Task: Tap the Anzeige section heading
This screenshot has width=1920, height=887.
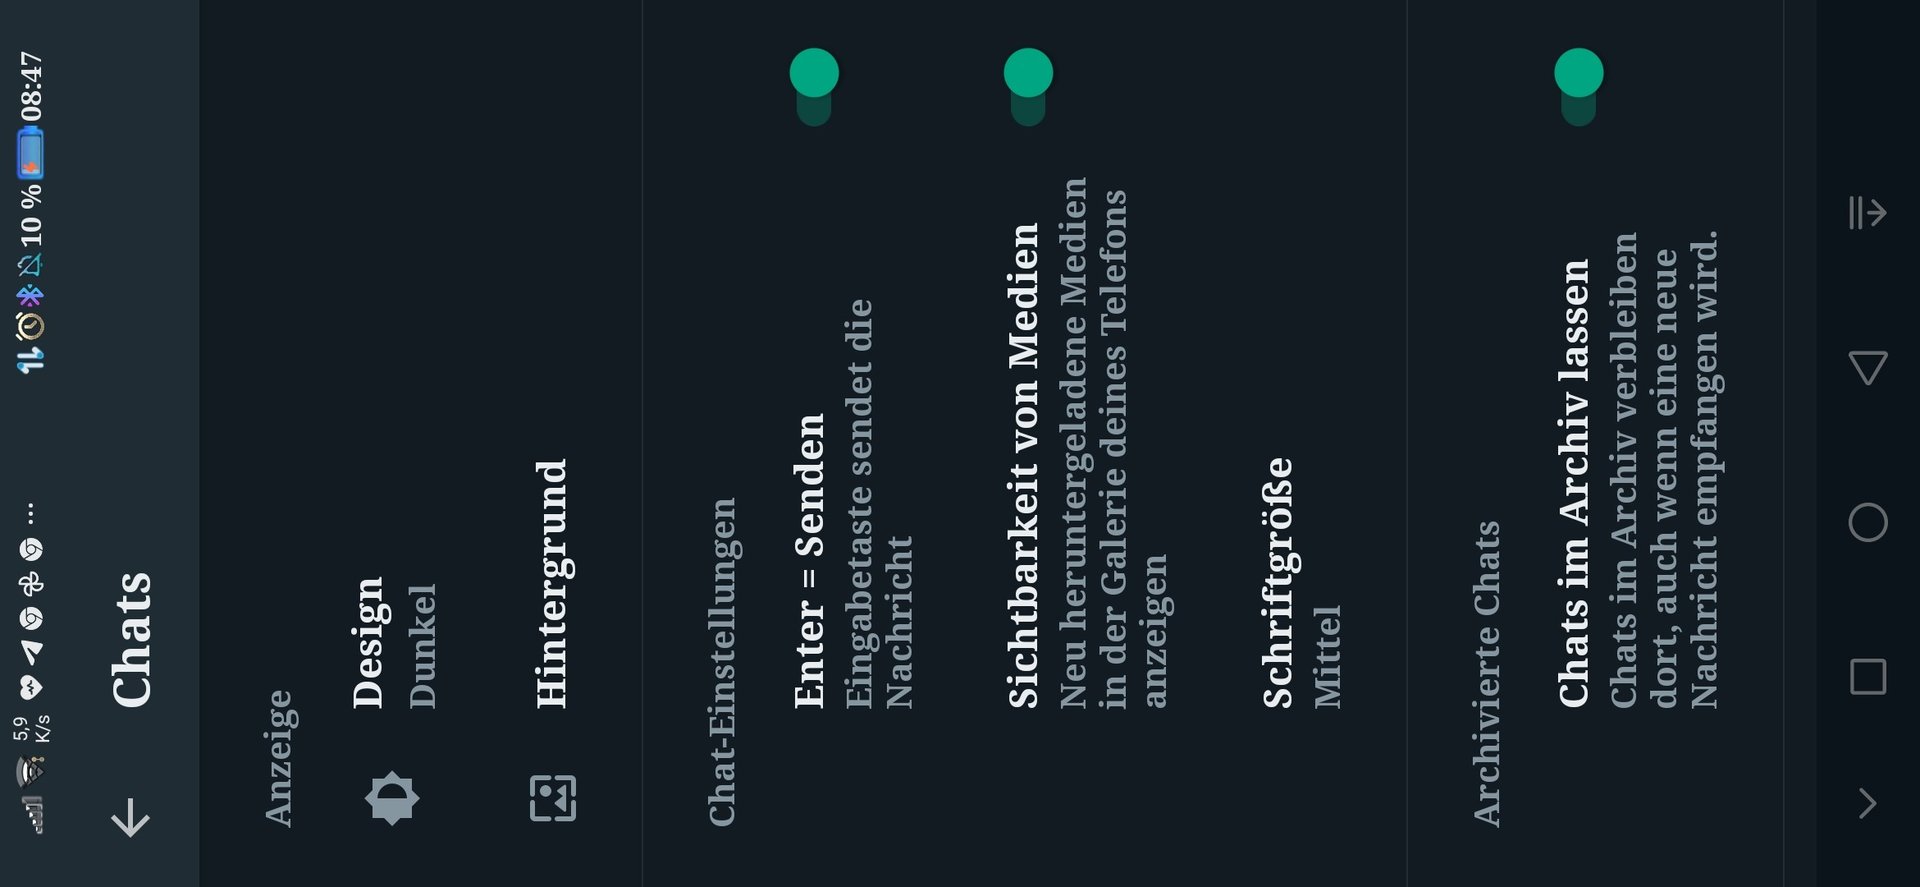Action: [x=279, y=758]
